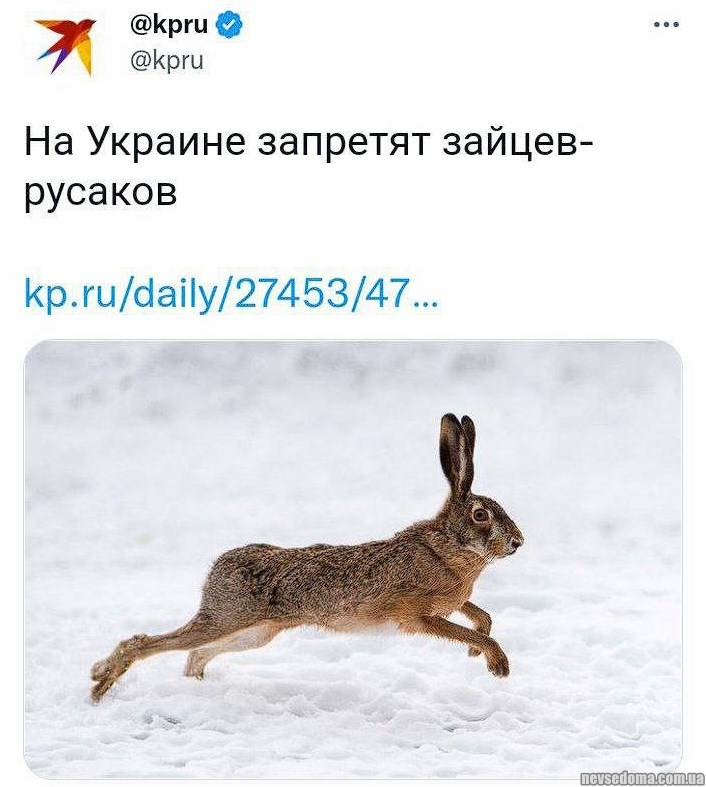Viewport: 706px width, 787px height.
Task: Click the blue verified checkmark badge
Action: pos(229,25)
